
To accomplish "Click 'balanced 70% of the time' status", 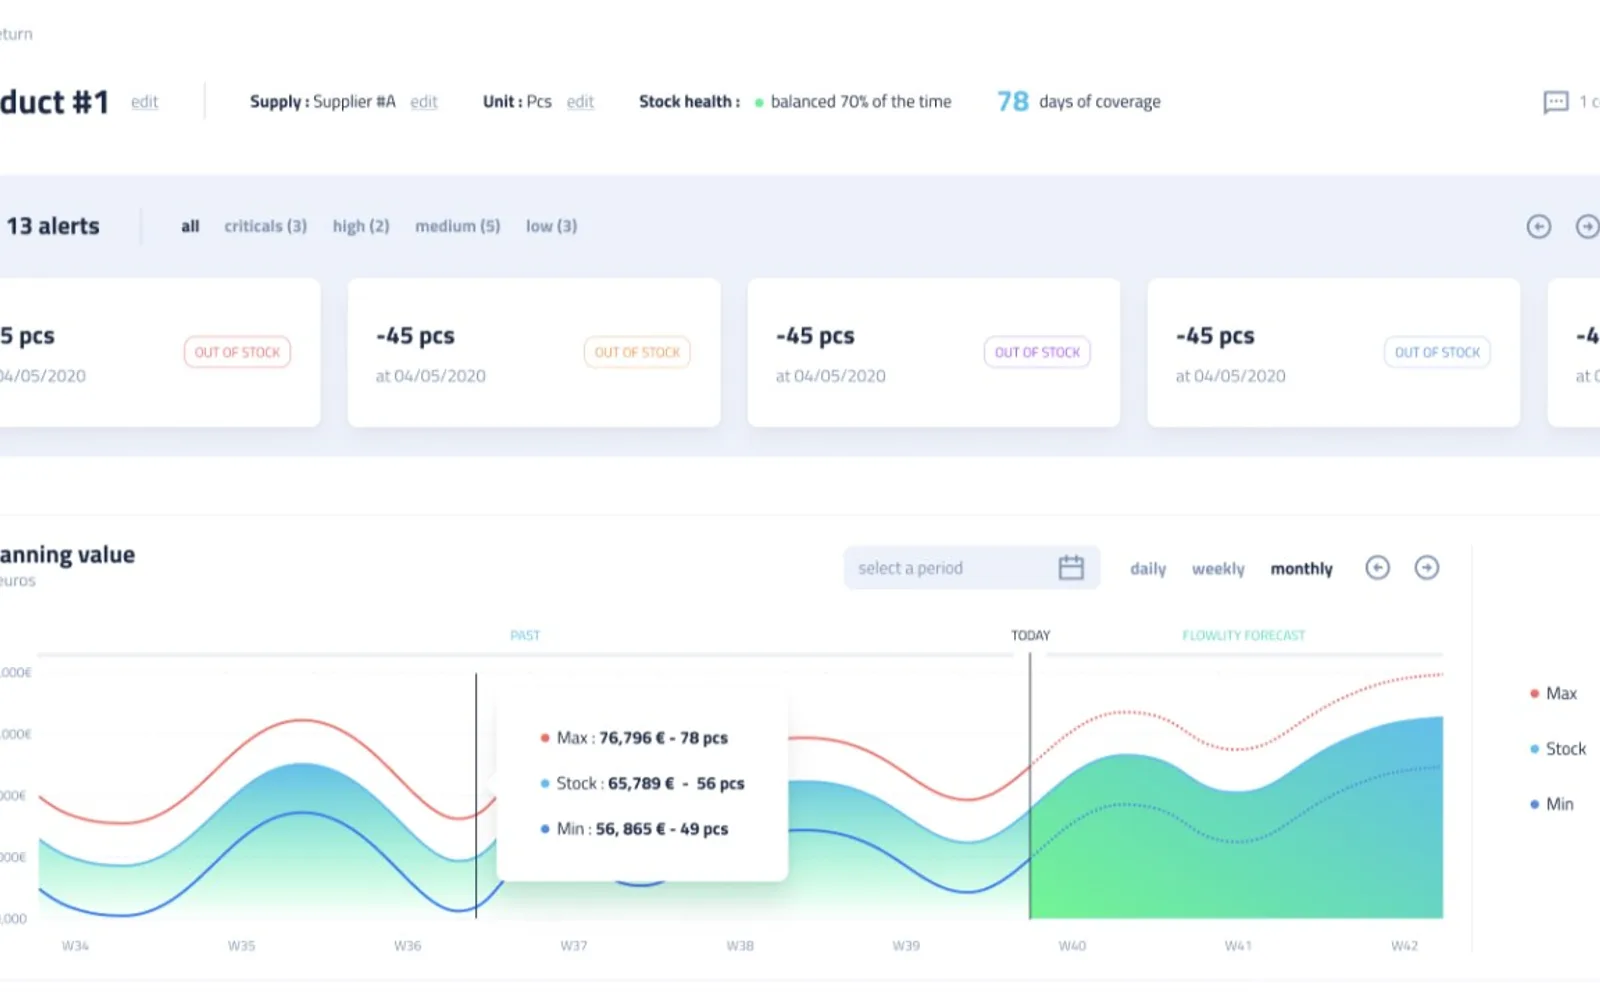I will tap(853, 102).
